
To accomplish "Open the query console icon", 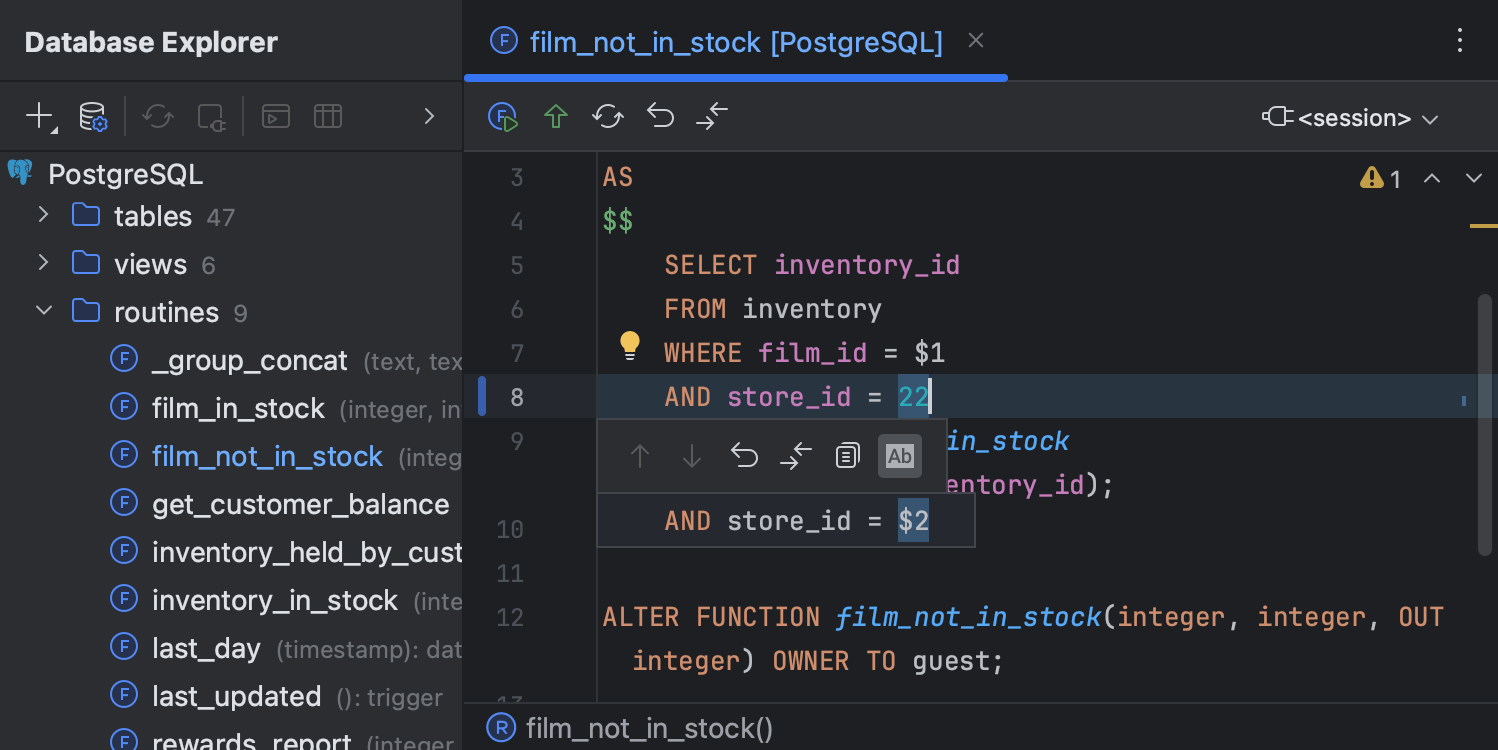I will [276, 117].
